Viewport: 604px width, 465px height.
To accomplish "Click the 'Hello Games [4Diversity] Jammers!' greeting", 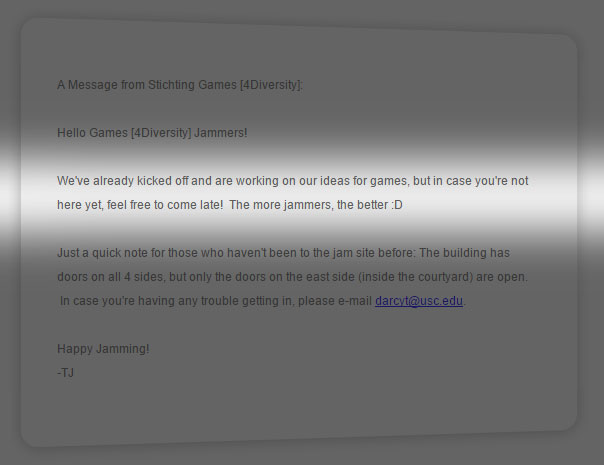I will (x=152, y=133).
